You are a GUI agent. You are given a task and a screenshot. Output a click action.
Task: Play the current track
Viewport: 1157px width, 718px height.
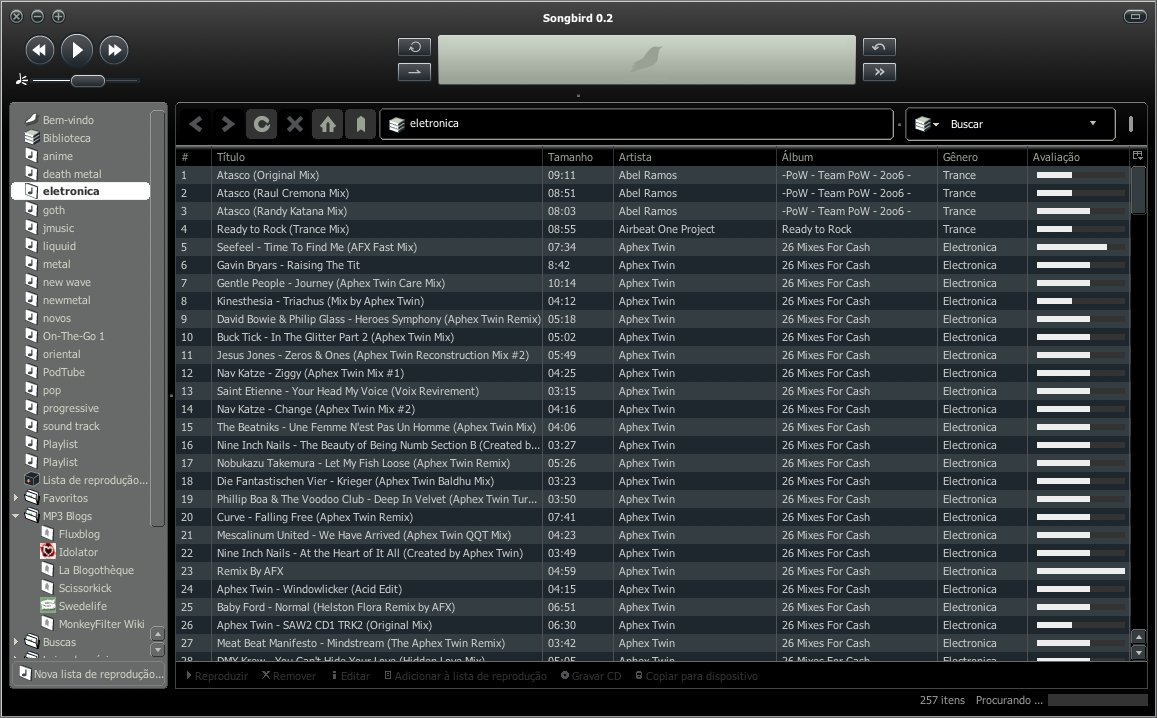(77, 49)
